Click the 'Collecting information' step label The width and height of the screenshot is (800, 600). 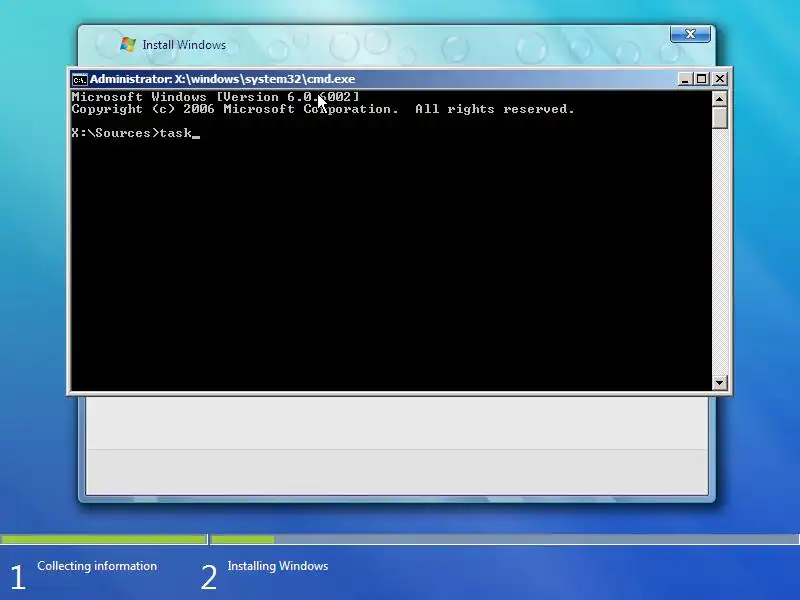(x=97, y=566)
